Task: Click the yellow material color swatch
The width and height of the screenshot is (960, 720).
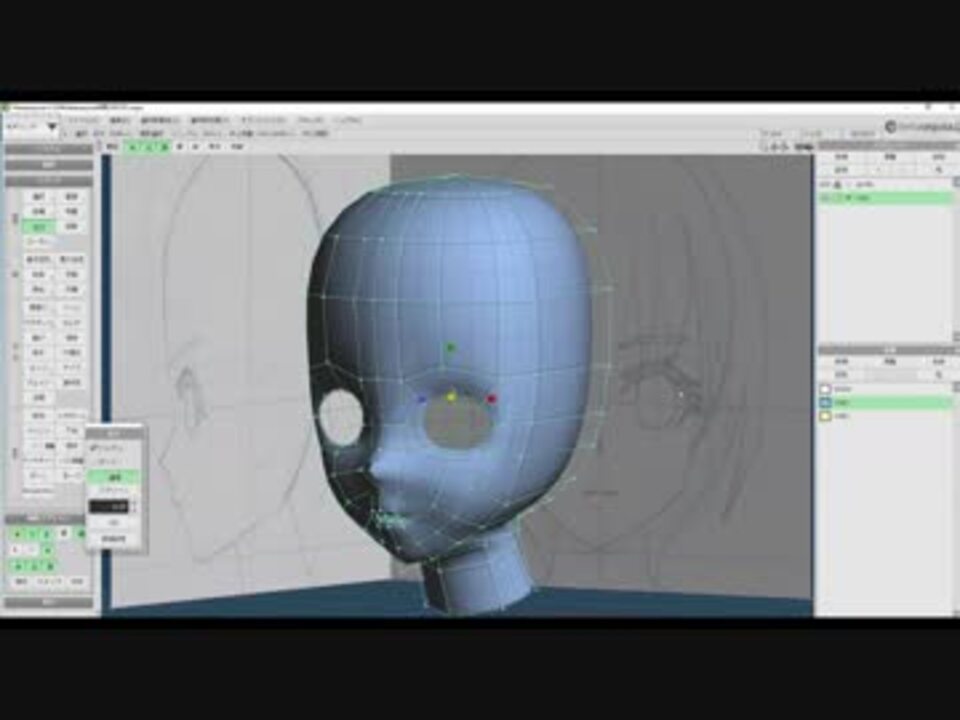Action: (826, 416)
